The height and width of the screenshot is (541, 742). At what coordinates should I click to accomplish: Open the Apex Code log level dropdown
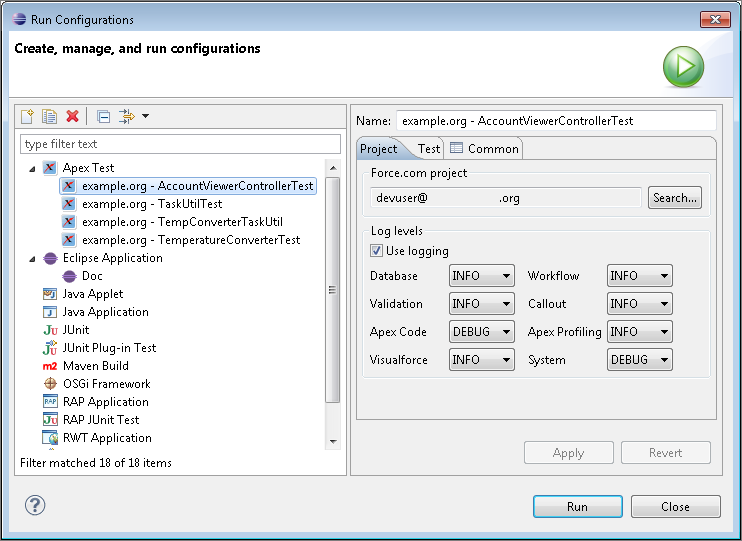(481, 332)
